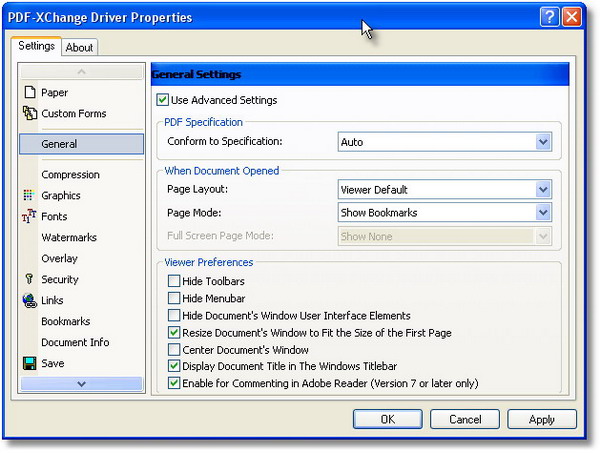Click the OK button

388,419
